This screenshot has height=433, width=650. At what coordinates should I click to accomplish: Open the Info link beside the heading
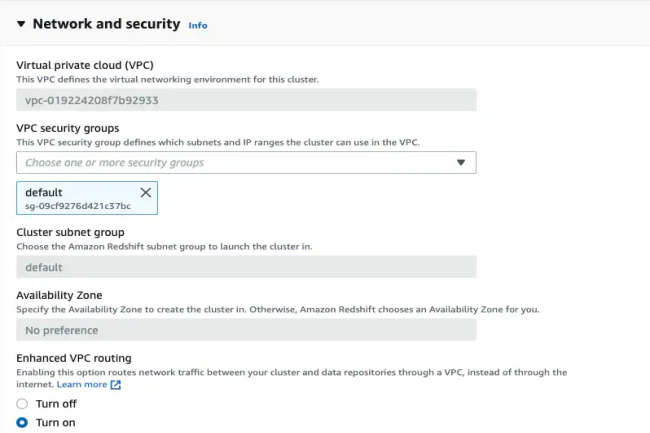pos(198,25)
